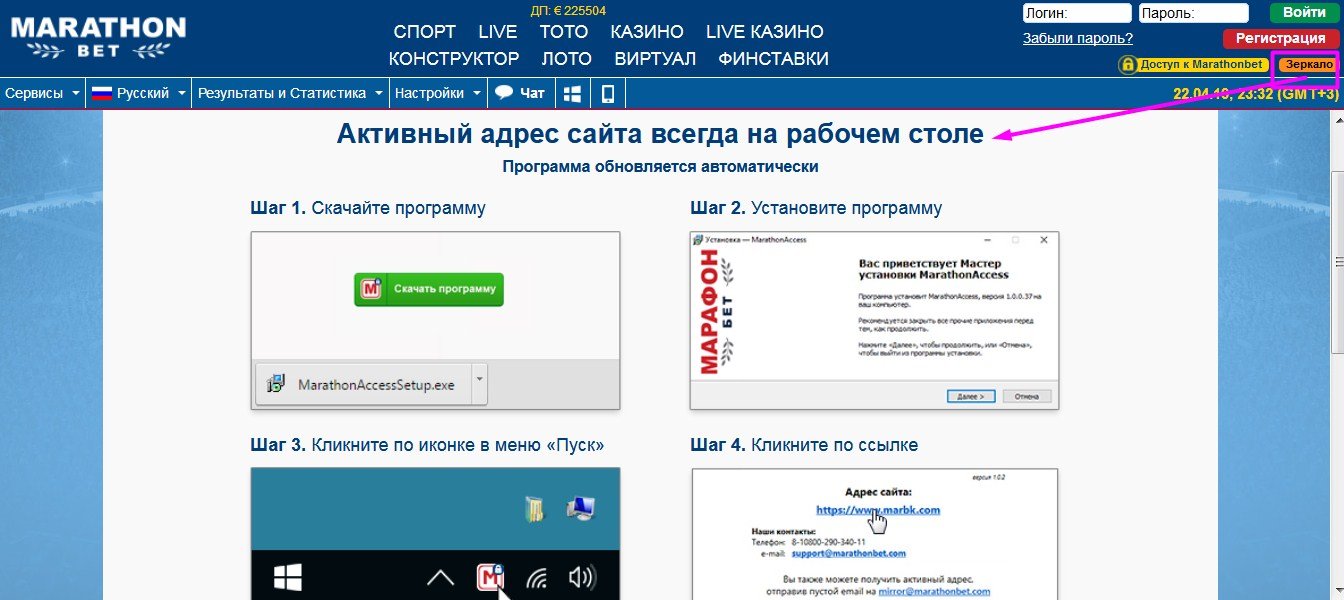Screen dimensions: 1344x600
Task: Click the Шаг 2. Установите программу text
Action: 816,208
